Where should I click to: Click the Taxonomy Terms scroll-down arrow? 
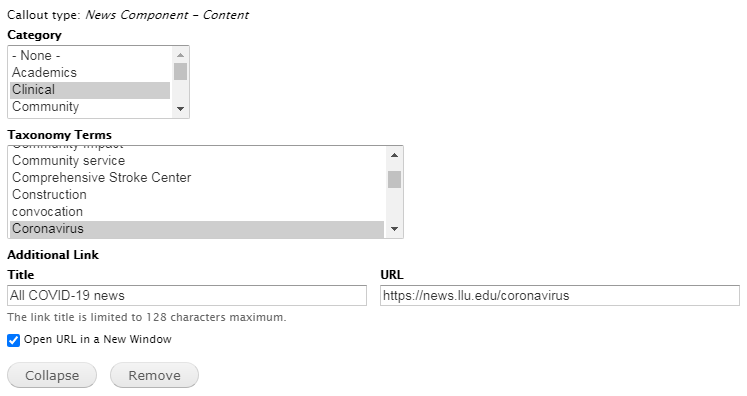click(x=394, y=229)
